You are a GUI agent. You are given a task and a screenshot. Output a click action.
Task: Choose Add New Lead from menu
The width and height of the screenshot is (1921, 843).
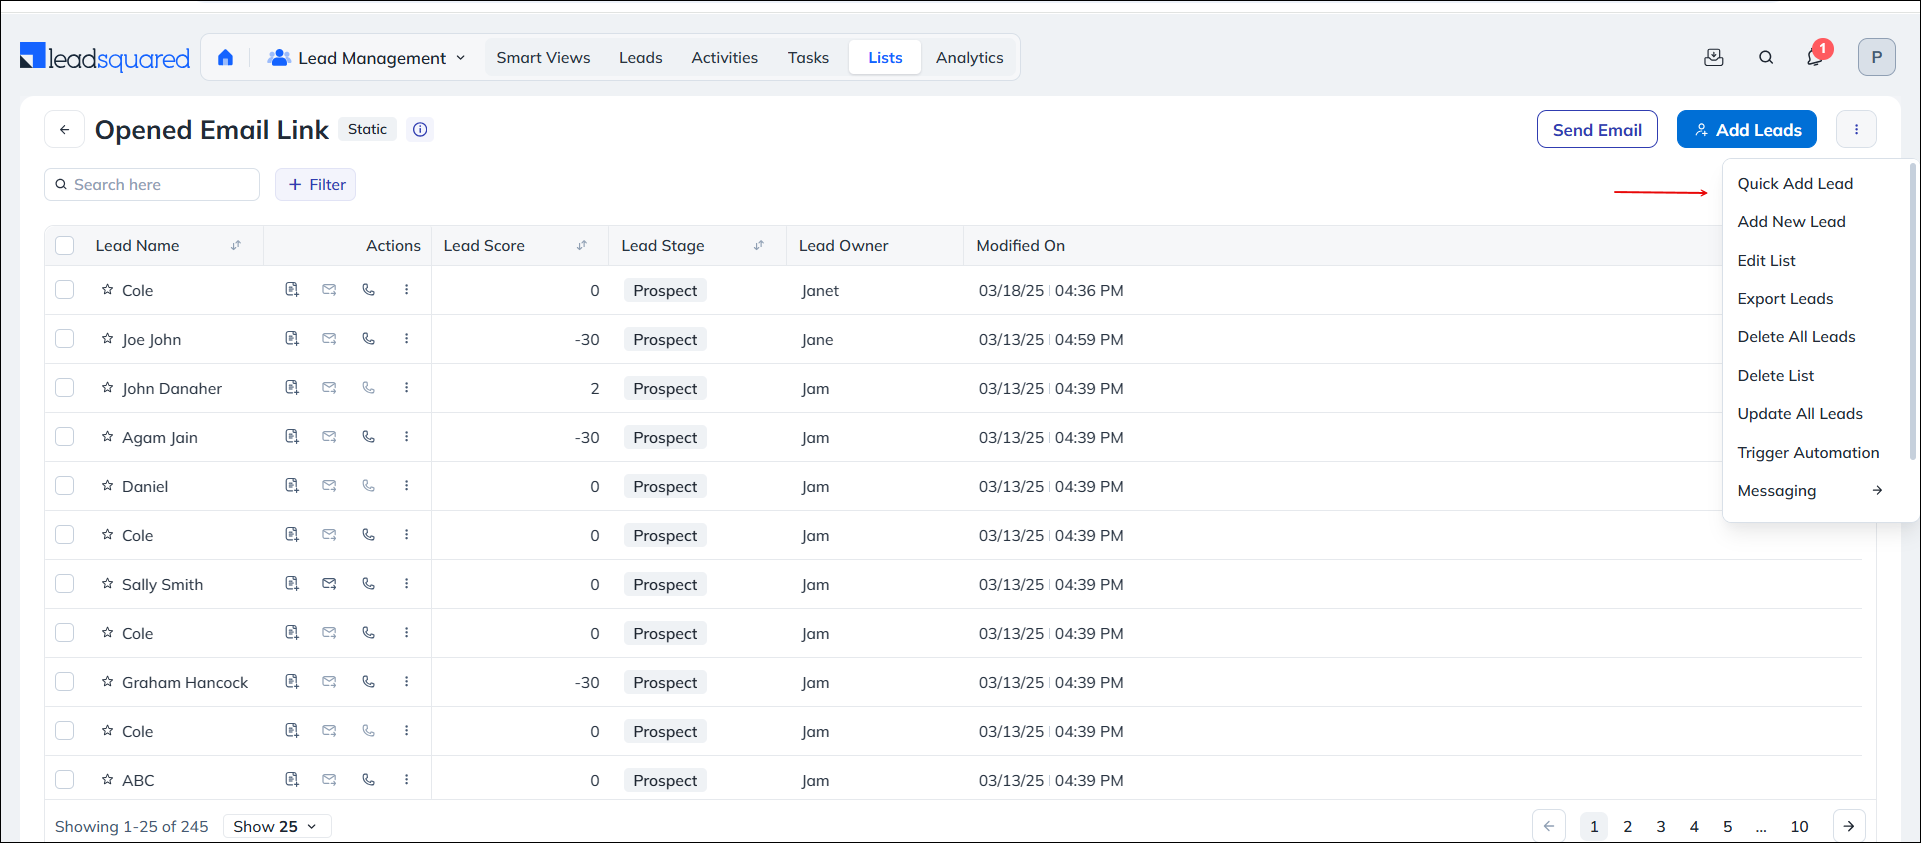[x=1791, y=222]
